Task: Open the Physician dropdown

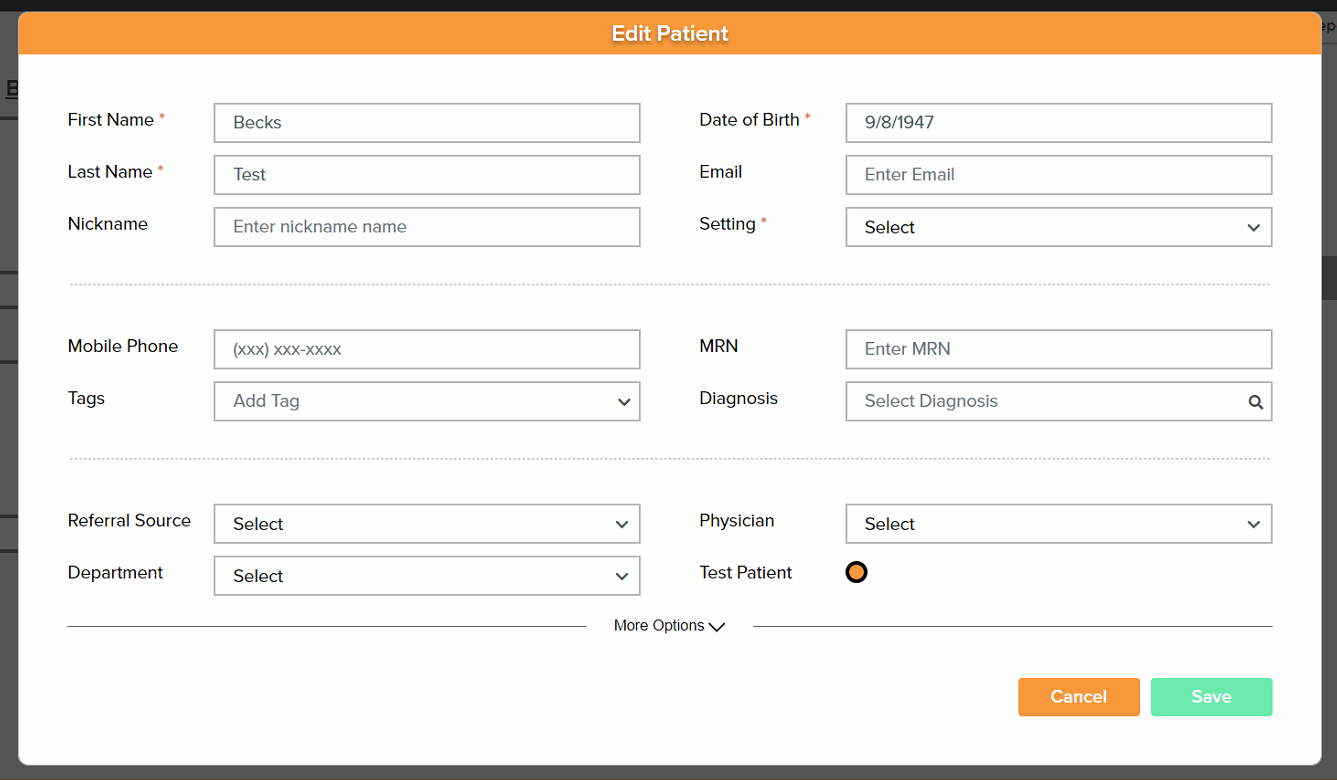Action: point(1059,524)
